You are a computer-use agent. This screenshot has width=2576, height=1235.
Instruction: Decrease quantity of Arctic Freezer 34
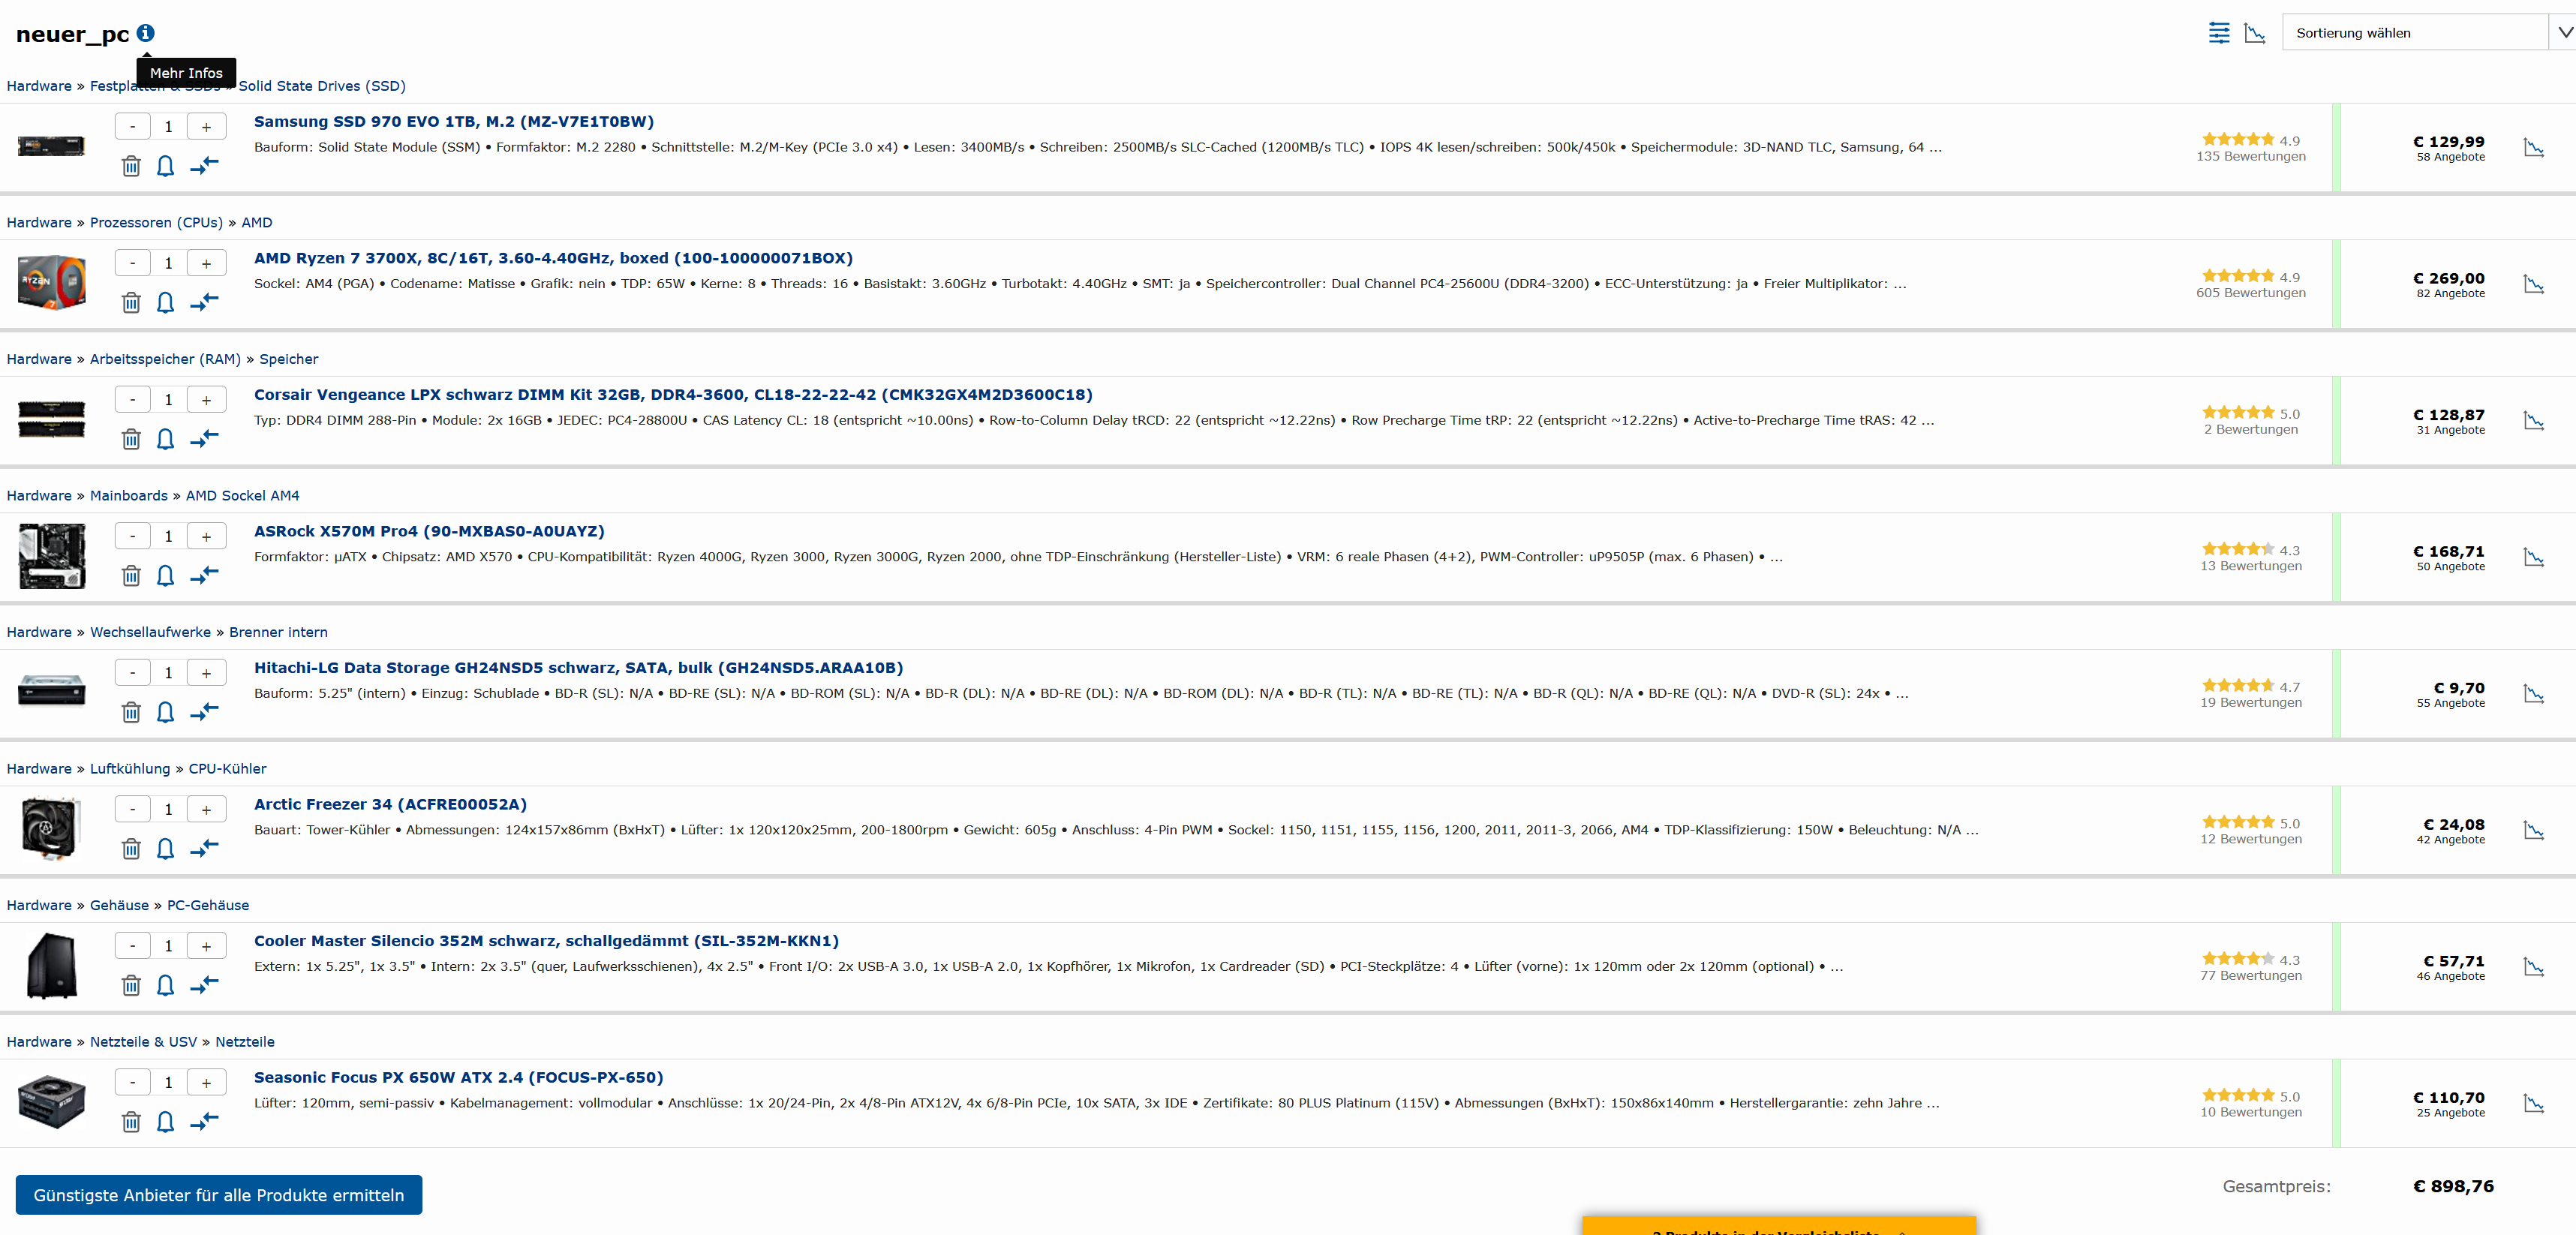(x=132, y=809)
